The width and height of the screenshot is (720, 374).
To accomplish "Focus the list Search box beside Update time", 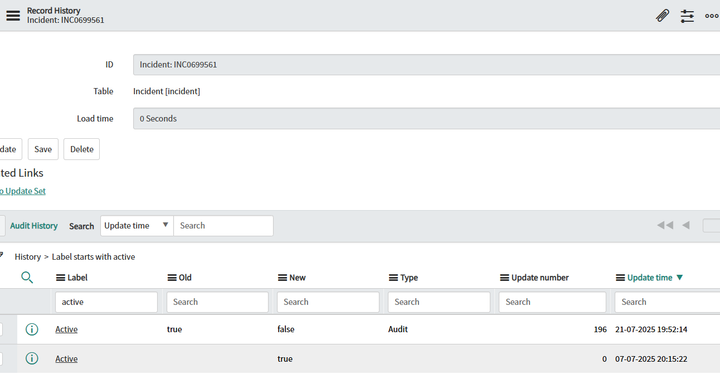I will tap(223, 226).
